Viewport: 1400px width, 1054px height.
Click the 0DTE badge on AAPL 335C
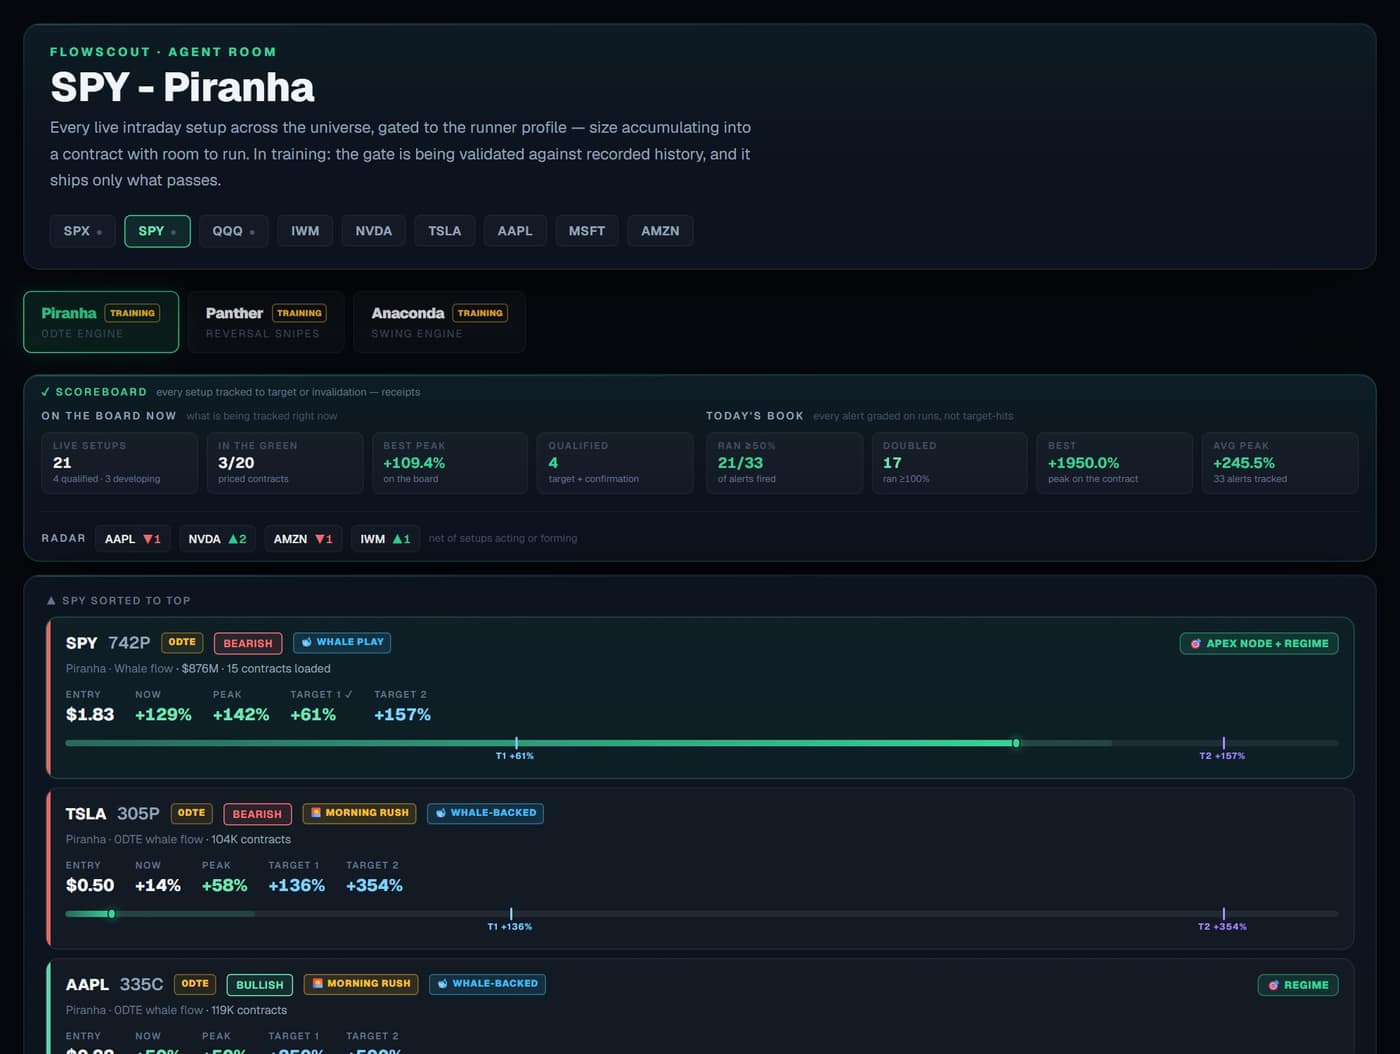pos(195,985)
